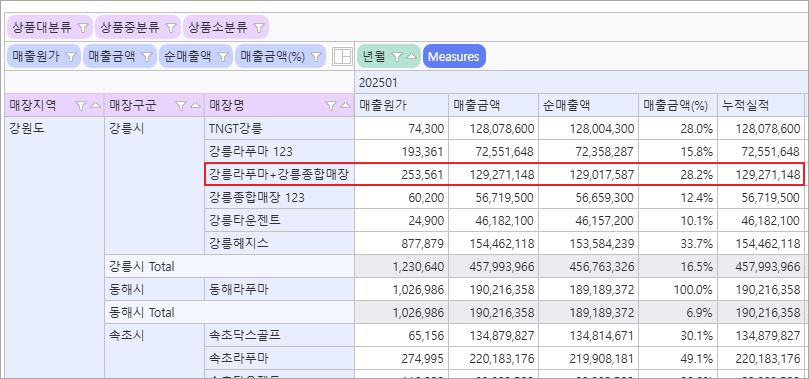Open filter icon on 년월 field
The image size is (809, 379).
tap(396, 57)
